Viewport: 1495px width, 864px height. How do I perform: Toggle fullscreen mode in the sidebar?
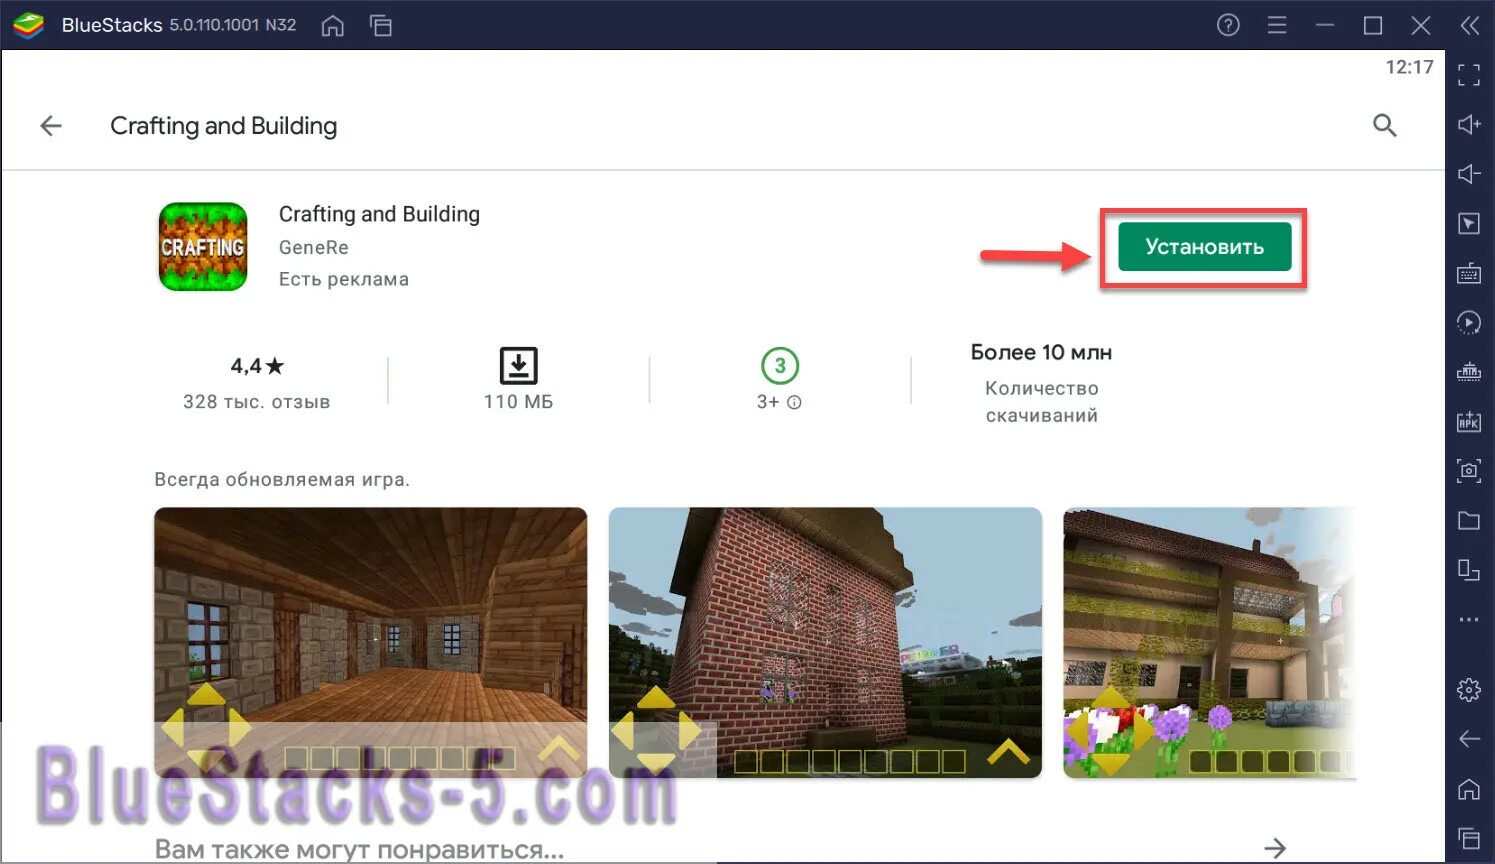tap(1469, 75)
